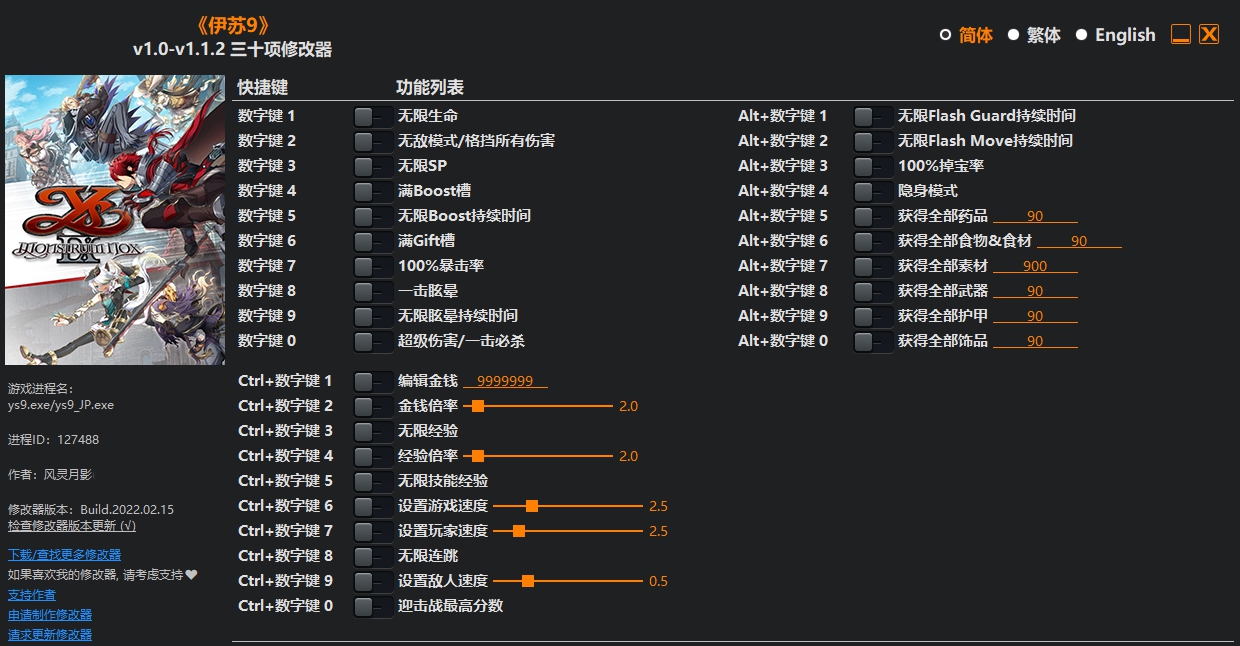The image size is (1240, 646).
Task: Click the 9999999 money value field
Action: (x=505, y=380)
